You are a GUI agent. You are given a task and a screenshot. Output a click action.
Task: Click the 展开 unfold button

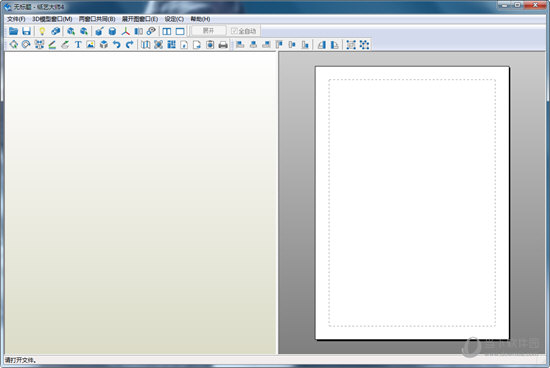(x=208, y=31)
